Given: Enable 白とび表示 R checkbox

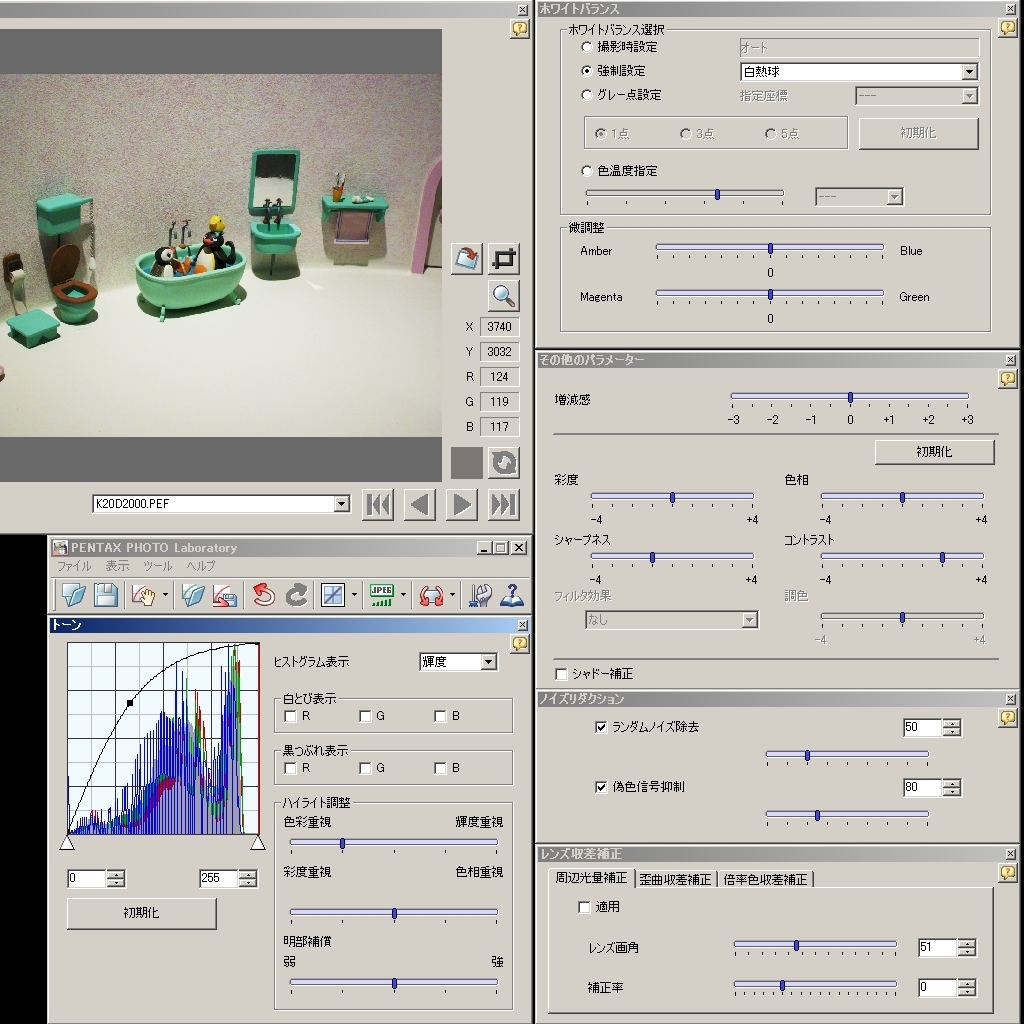Looking at the screenshot, I should [291, 716].
